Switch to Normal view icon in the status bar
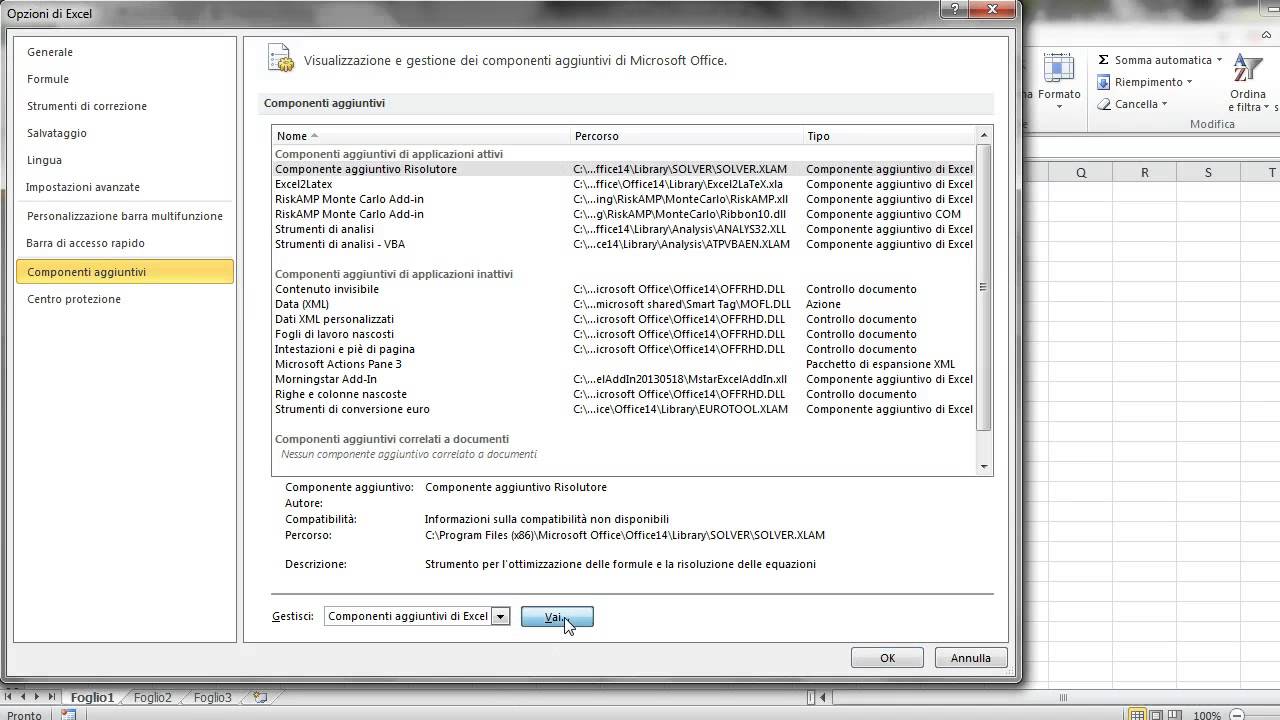Screen dimensions: 1280x720 1137,715
